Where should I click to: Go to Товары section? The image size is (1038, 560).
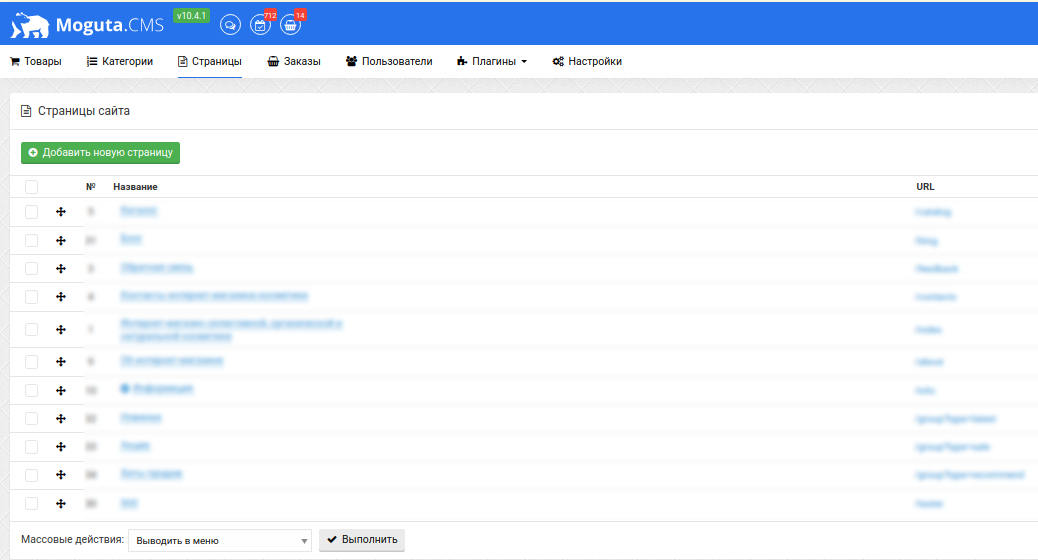36,62
